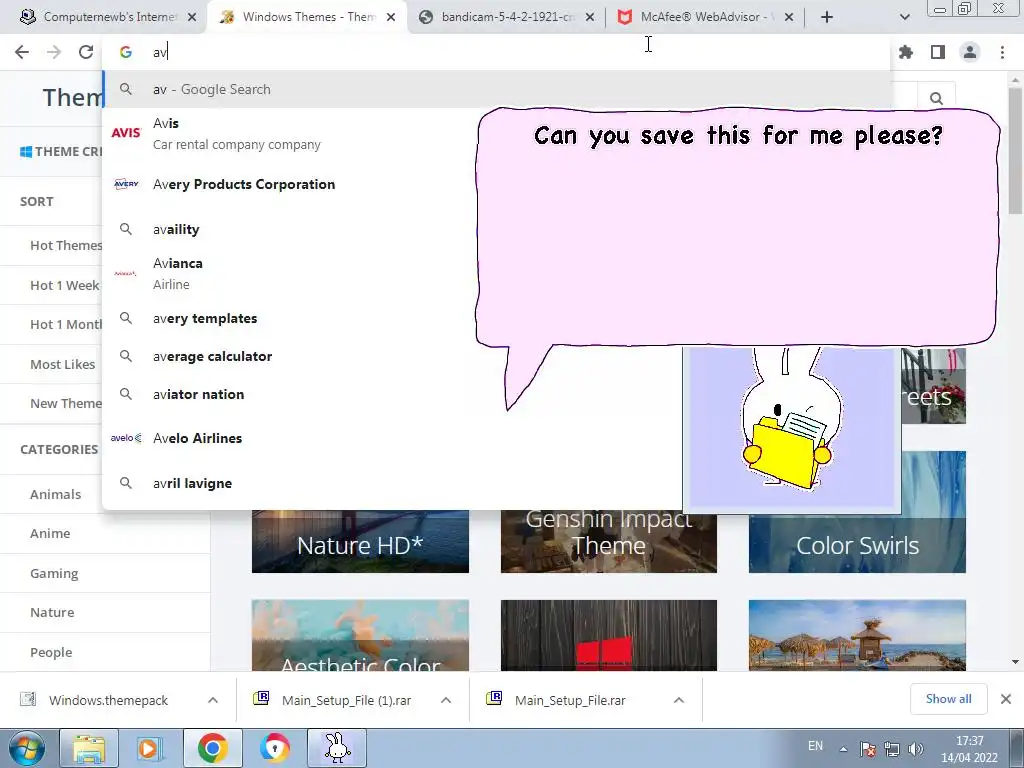This screenshot has width=1024, height=768.
Task: Expand Windows.themepack download options arrow
Action: (x=213, y=700)
